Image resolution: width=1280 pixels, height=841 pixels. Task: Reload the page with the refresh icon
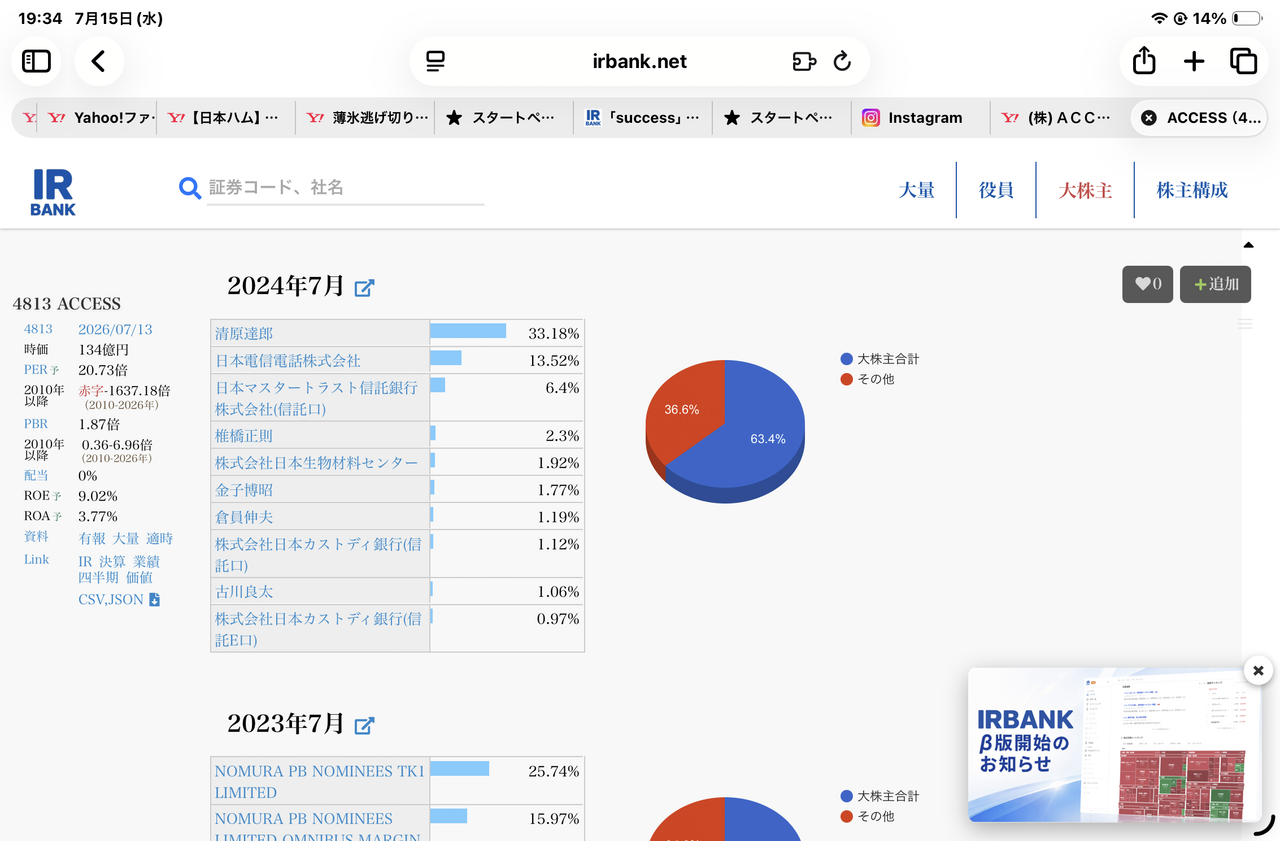click(842, 61)
